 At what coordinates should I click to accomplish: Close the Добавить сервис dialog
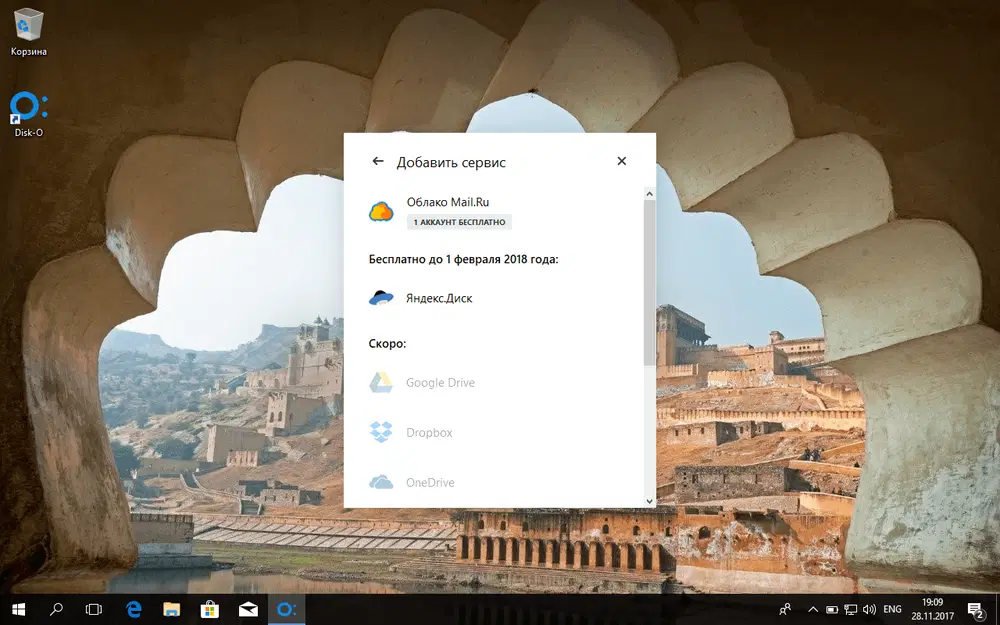click(x=622, y=161)
